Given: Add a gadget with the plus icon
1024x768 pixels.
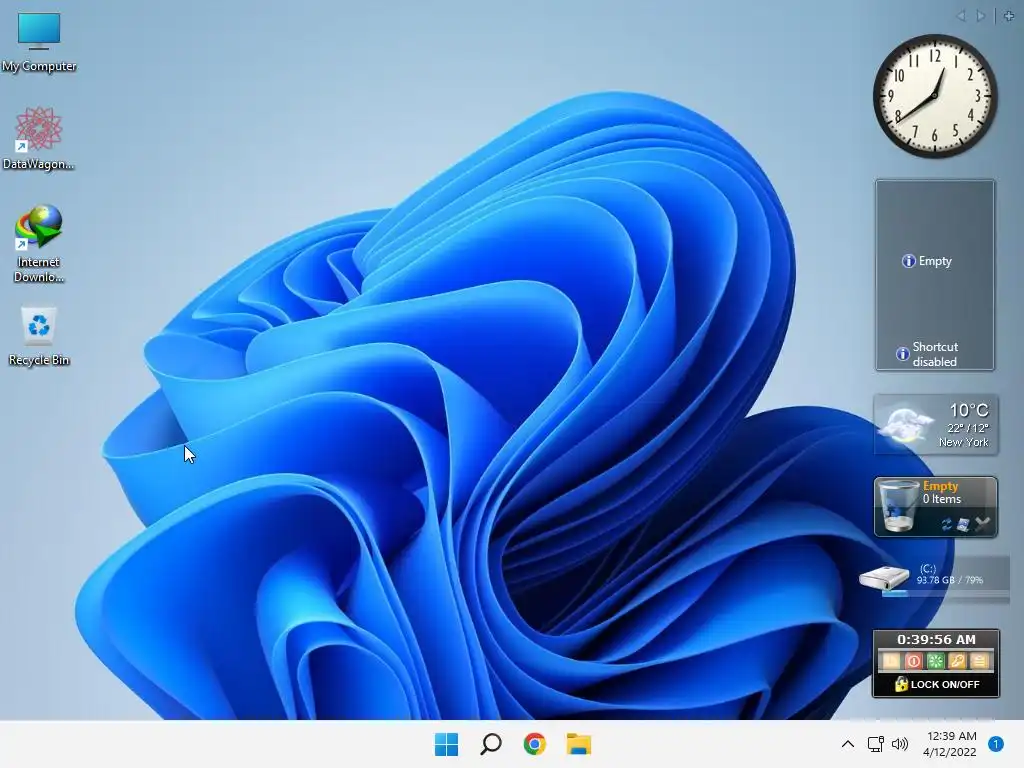Looking at the screenshot, I should [x=1009, y=16].
